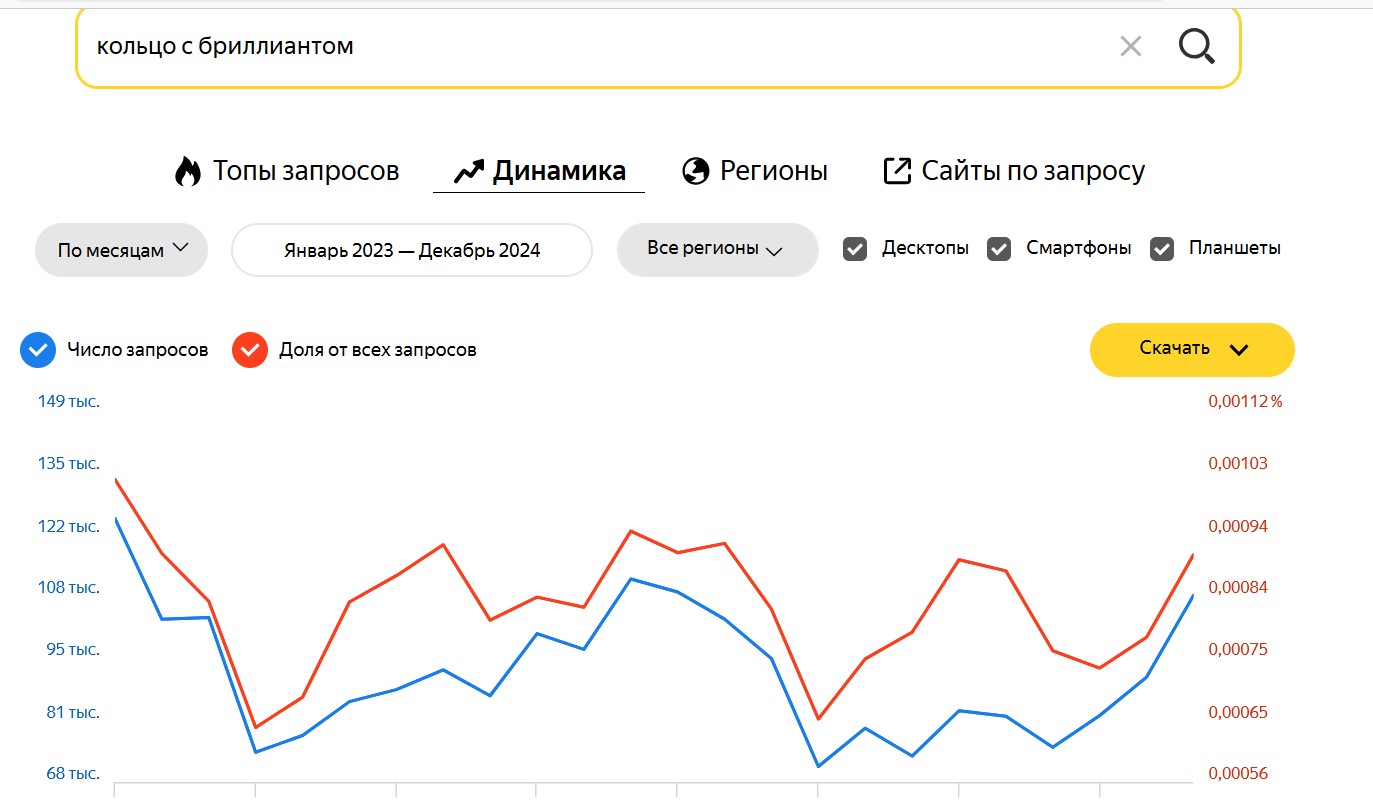Screen dimensions: 1373x806
Task: Click the globe icon beside Регионы
Action: point(695,171)
